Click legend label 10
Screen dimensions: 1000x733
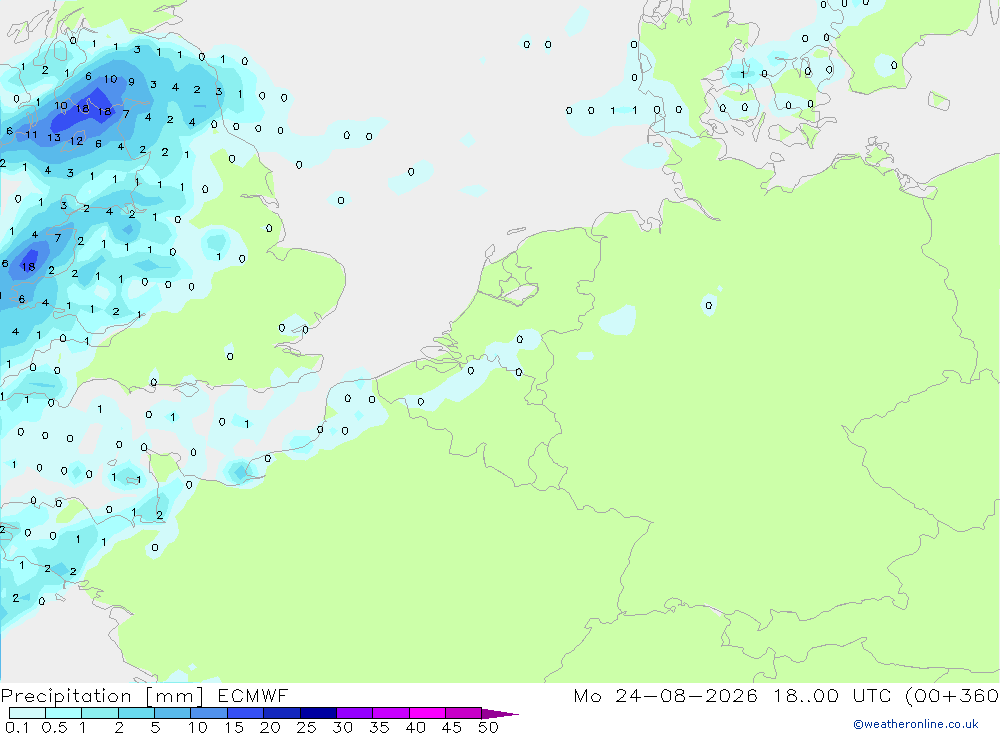(x=197, y=727)
